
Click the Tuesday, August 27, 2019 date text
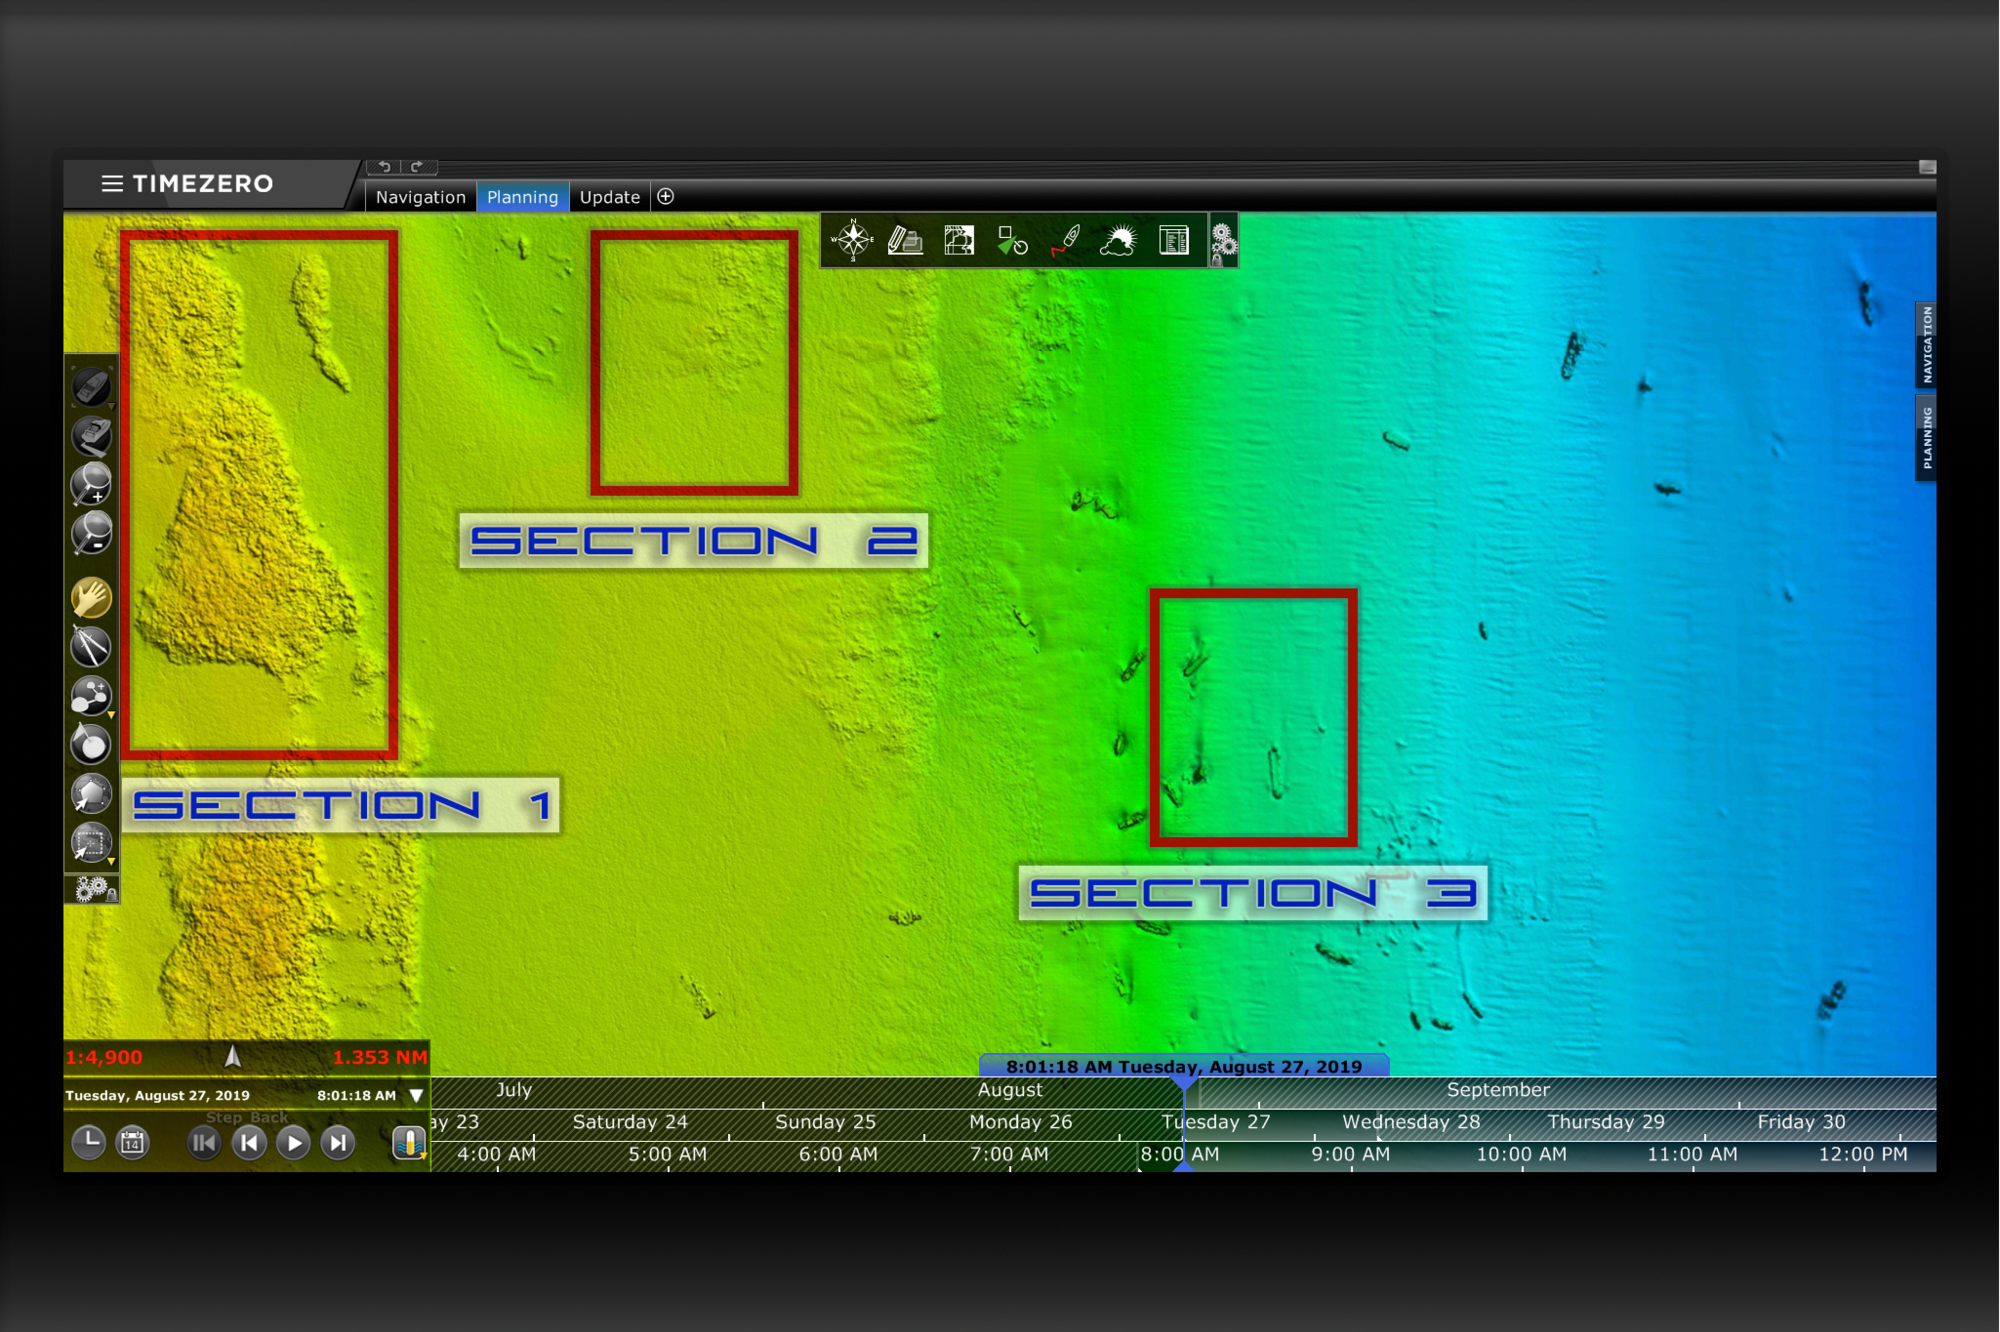[x=158, y=1096]
